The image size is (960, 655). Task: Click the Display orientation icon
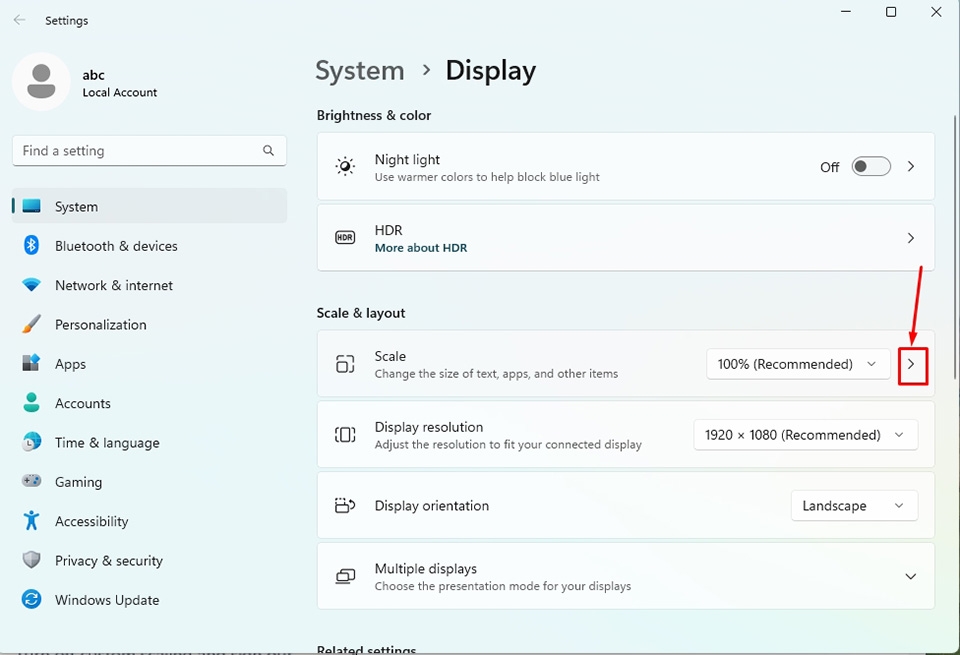(x=345, y=505)
